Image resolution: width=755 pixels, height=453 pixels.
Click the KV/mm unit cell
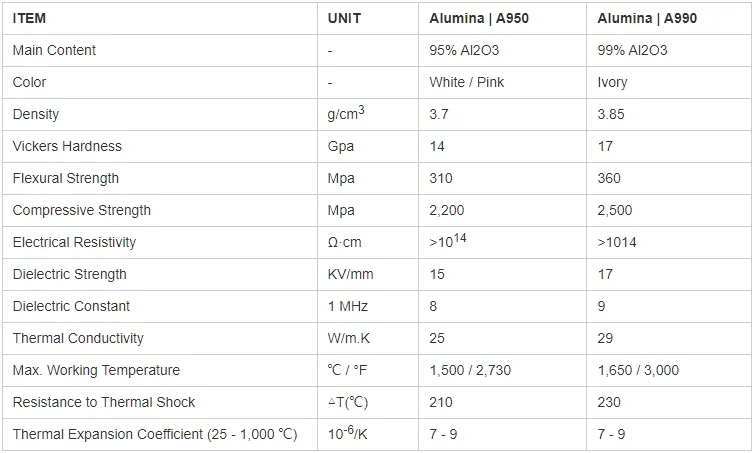click(x=350, y=274)
